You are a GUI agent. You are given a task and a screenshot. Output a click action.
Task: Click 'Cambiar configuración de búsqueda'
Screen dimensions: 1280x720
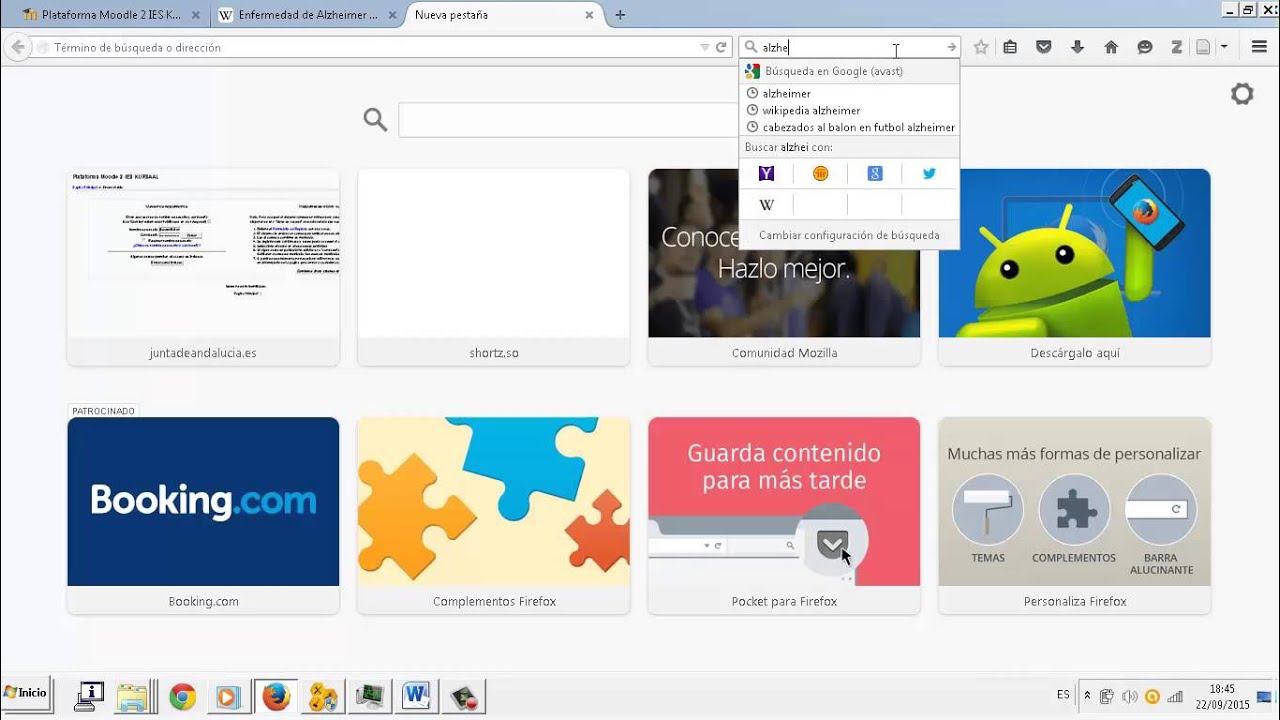849,235
